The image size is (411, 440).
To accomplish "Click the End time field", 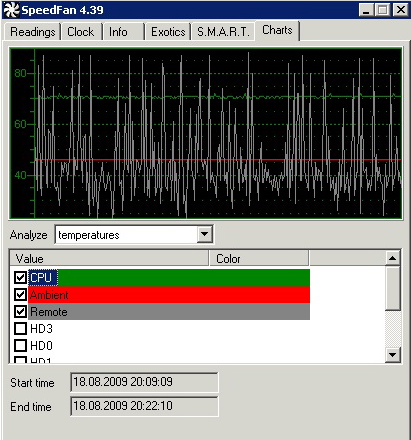I will click(144, 406).
